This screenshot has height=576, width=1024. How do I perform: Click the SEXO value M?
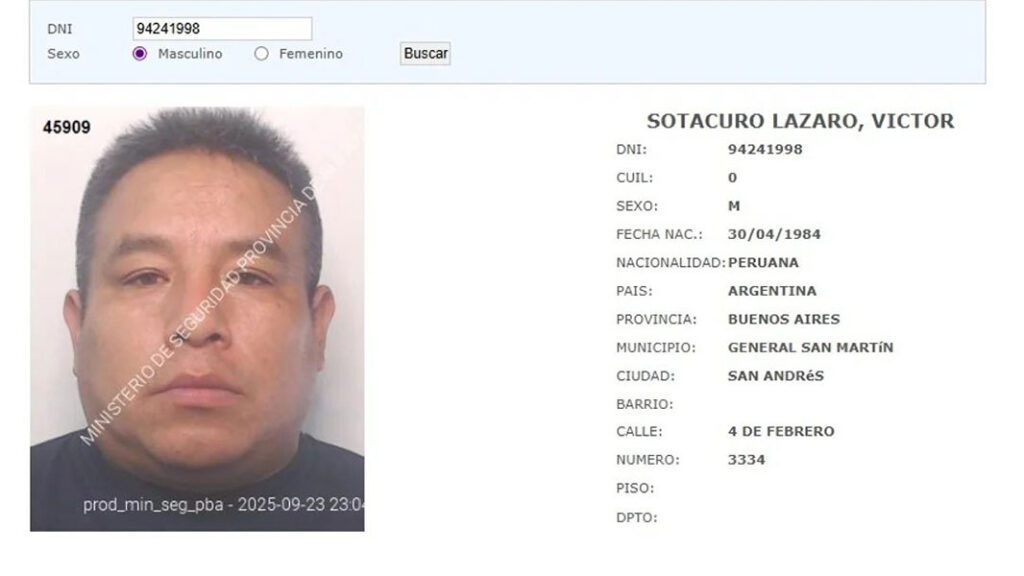point(734,206)
